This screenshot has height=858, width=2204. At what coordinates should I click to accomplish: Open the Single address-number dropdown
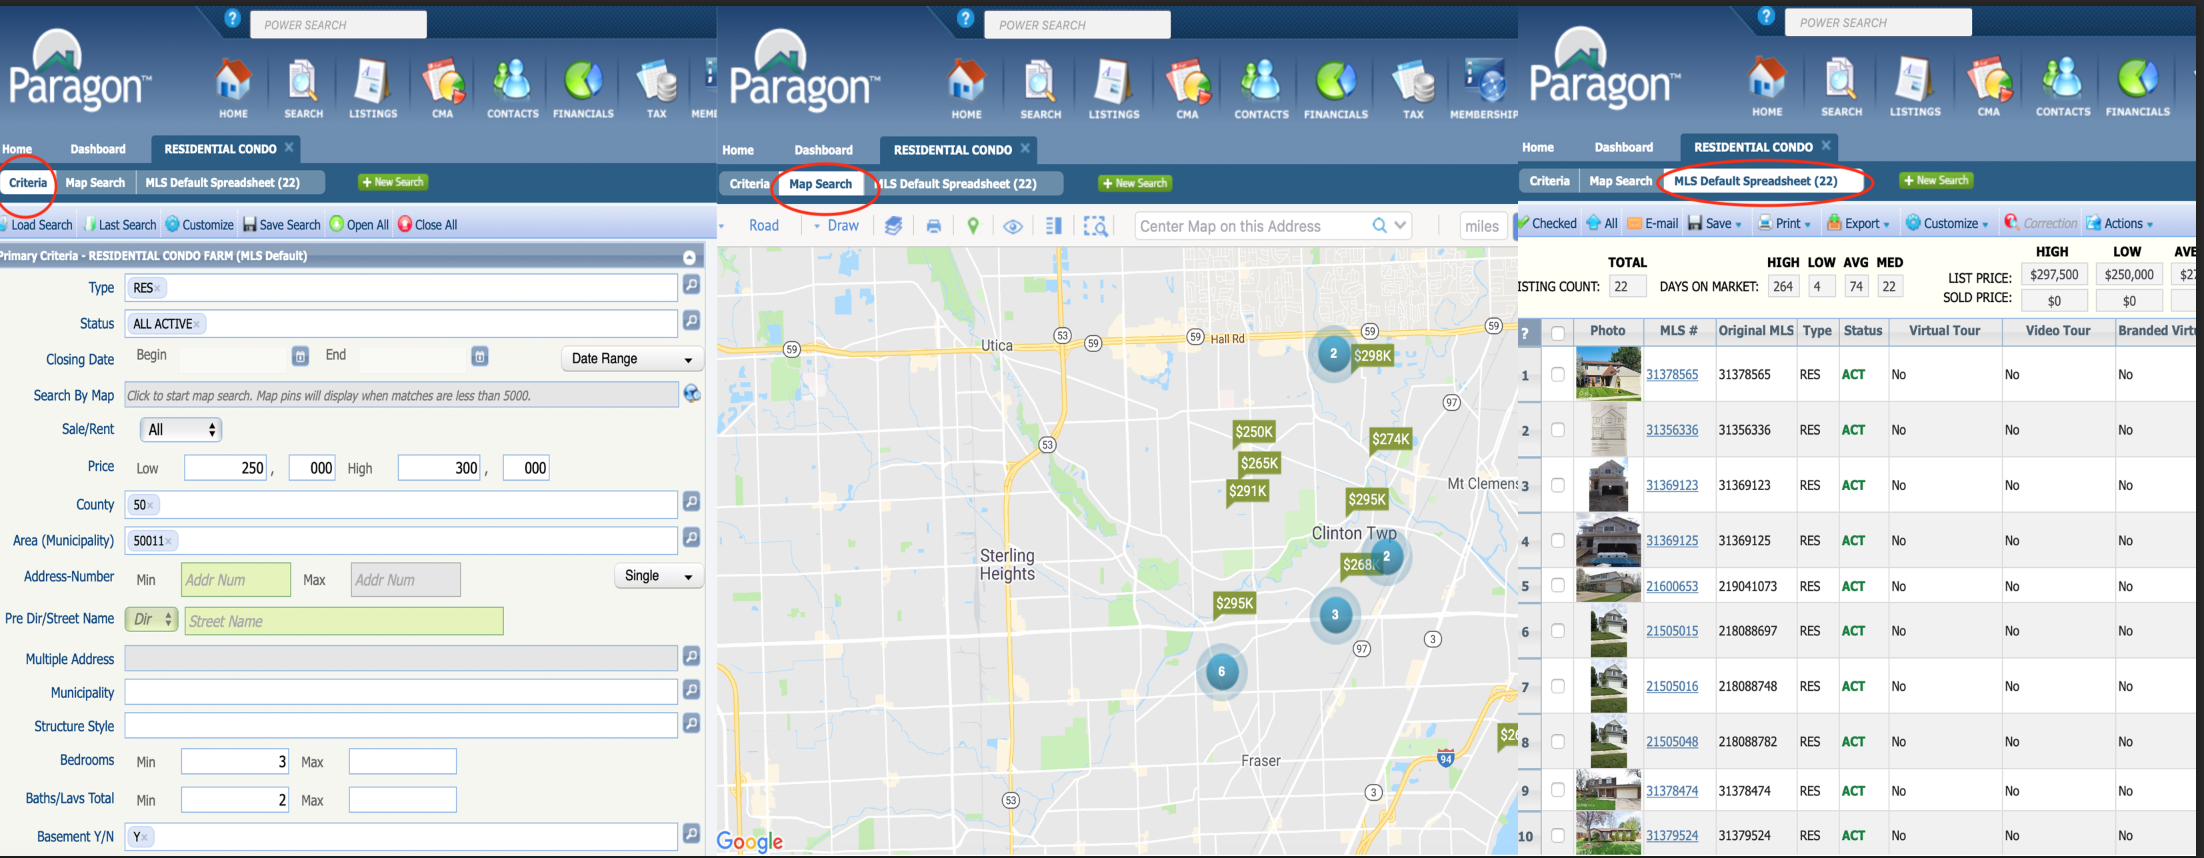658,576
